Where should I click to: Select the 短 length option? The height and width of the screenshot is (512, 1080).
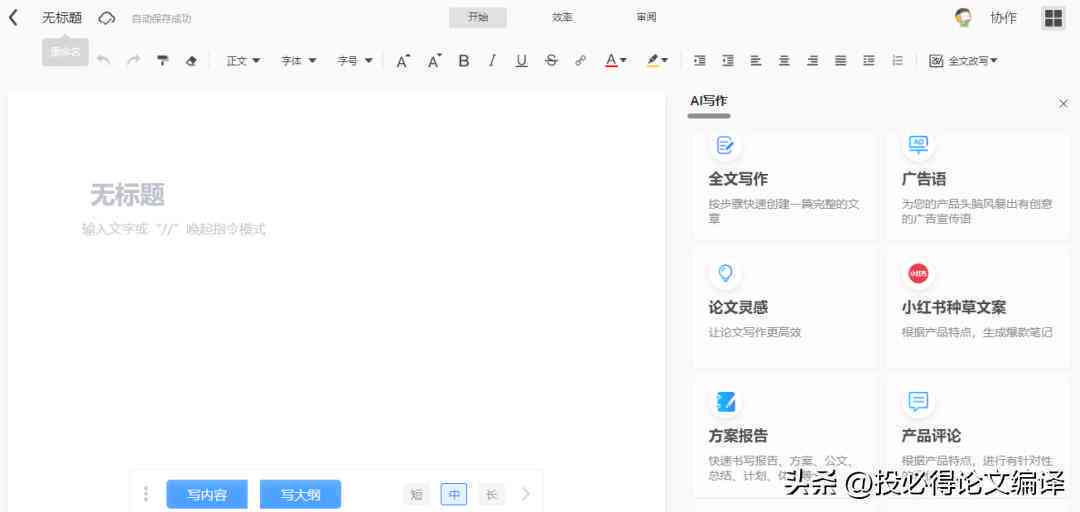coord(417,494)
